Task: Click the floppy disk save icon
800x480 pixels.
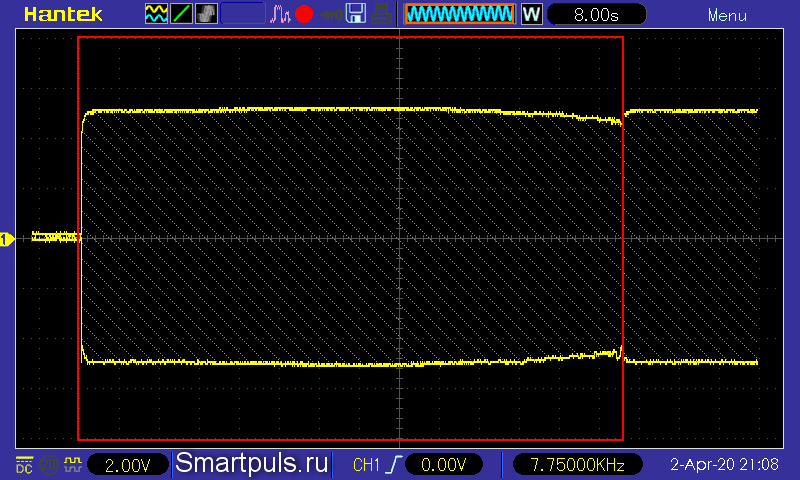Action: tap(356, 14)
